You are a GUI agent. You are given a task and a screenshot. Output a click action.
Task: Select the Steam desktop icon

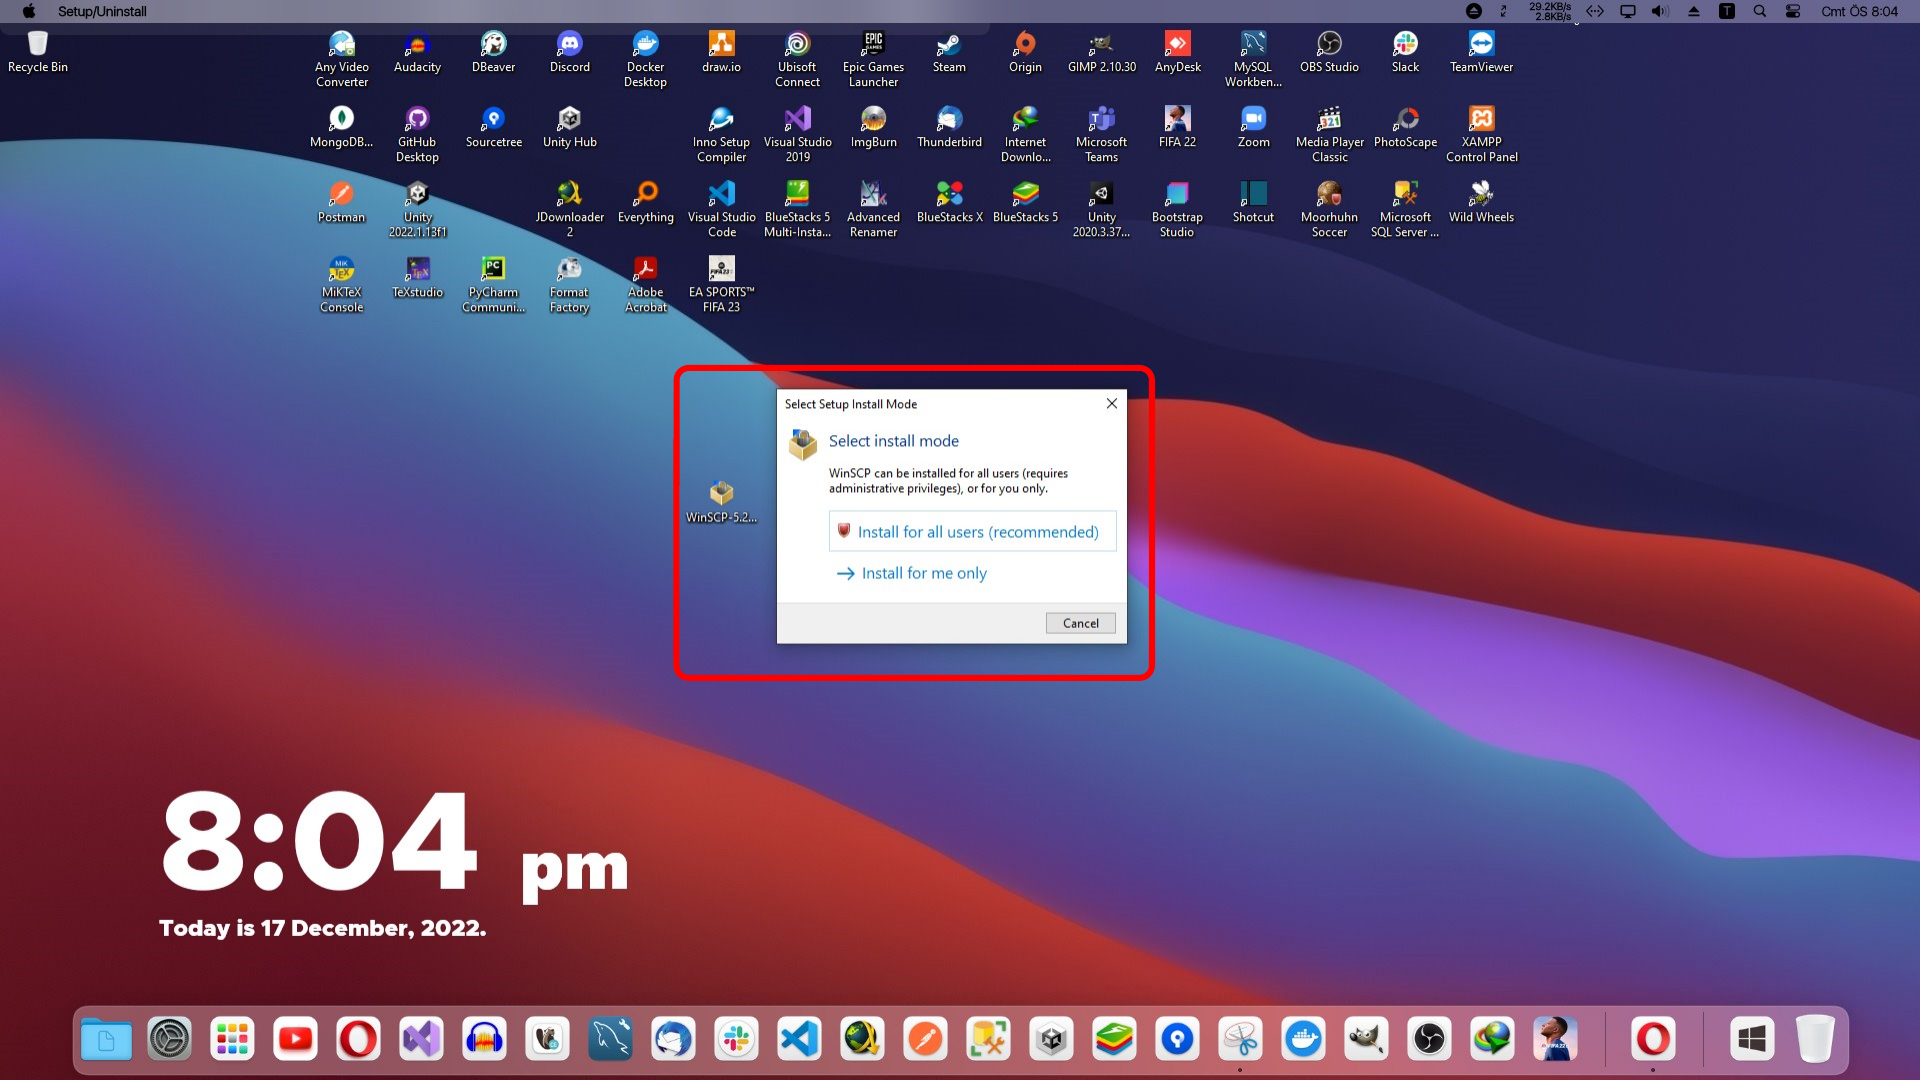pos(950,52)
